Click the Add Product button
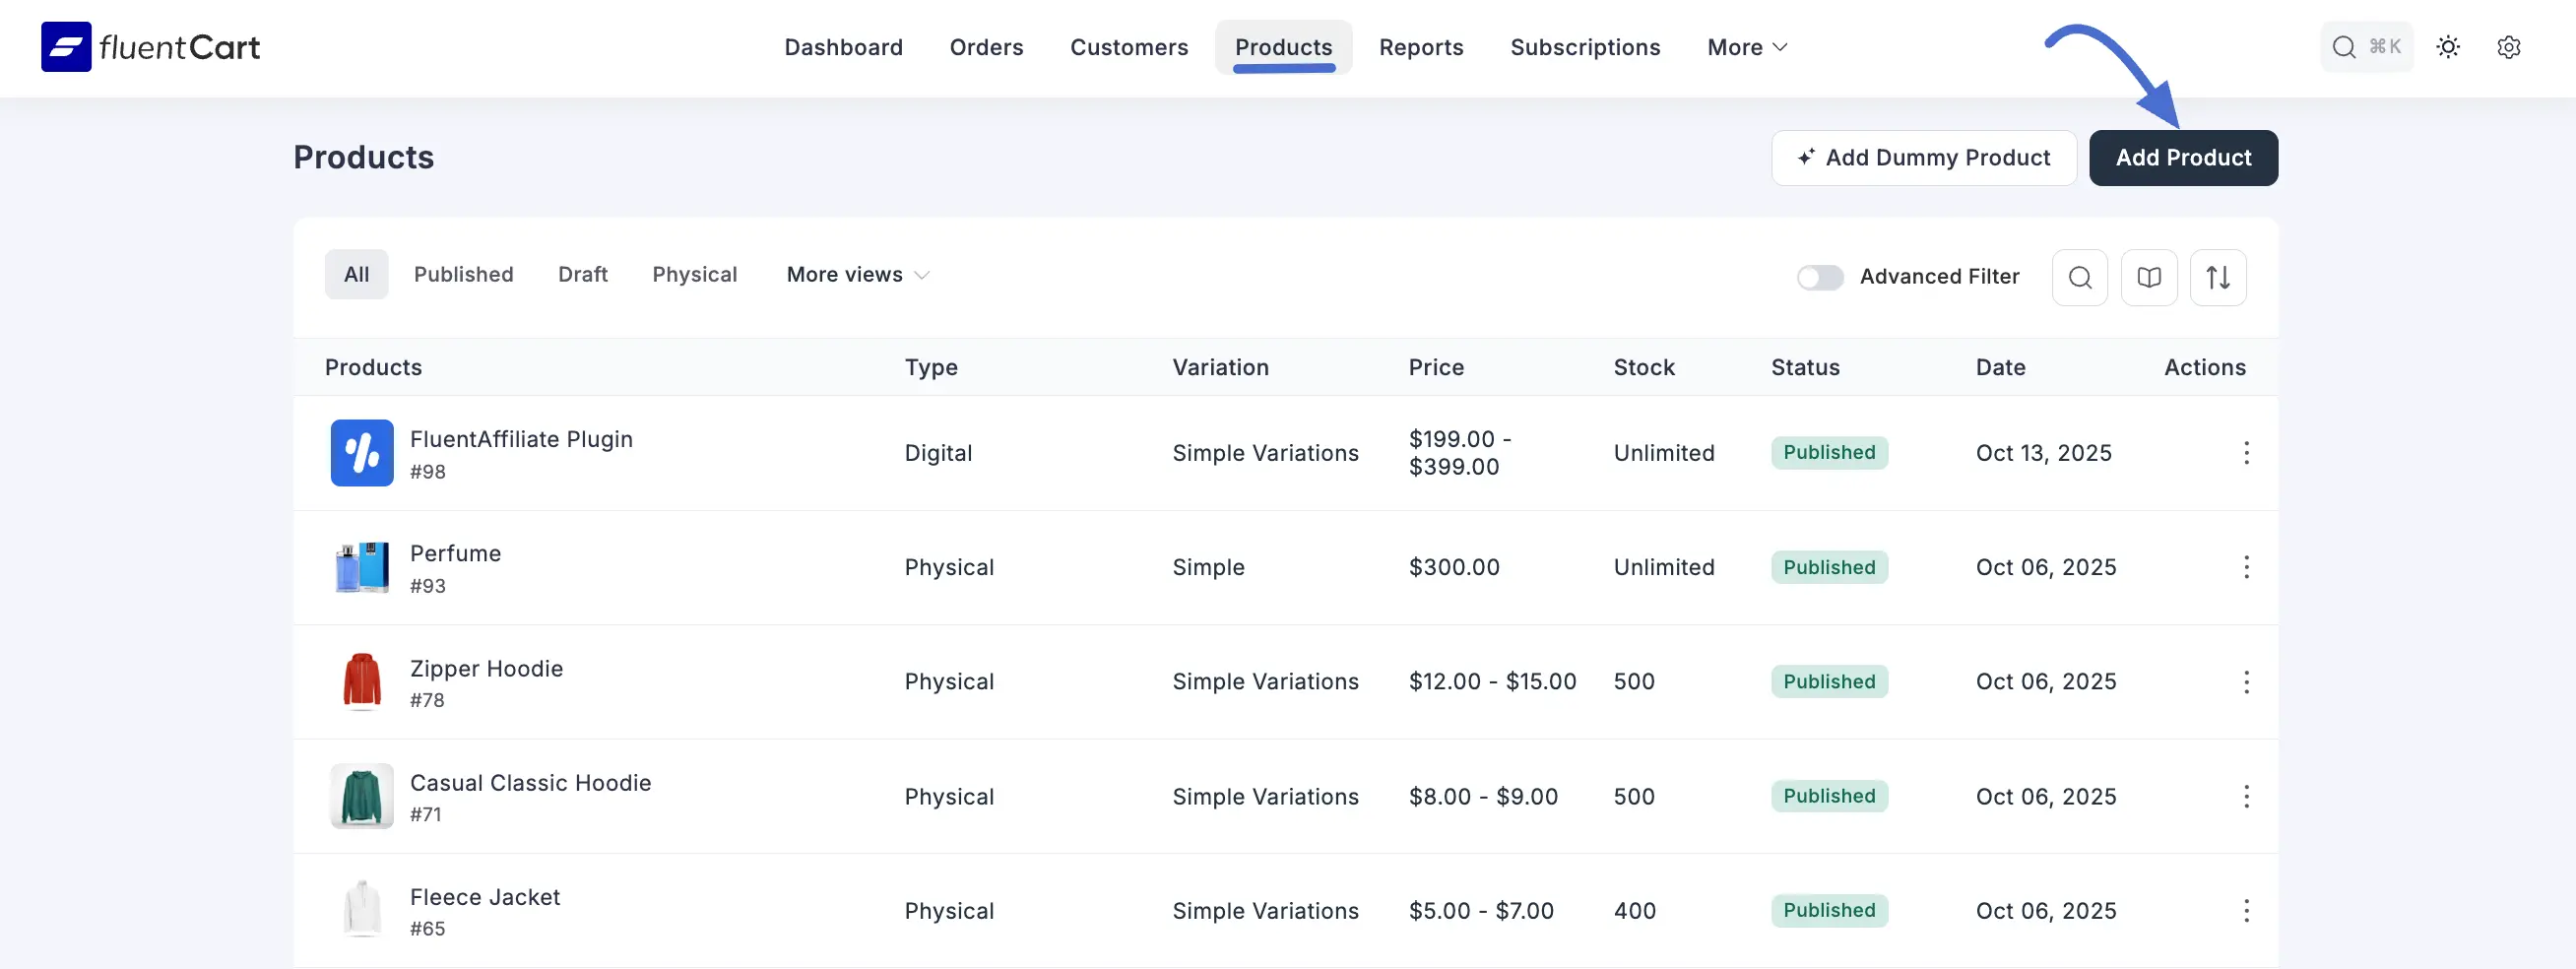Image resolution: width=2576 pixels, height=969 pixels. click(x=2183, y=157)
